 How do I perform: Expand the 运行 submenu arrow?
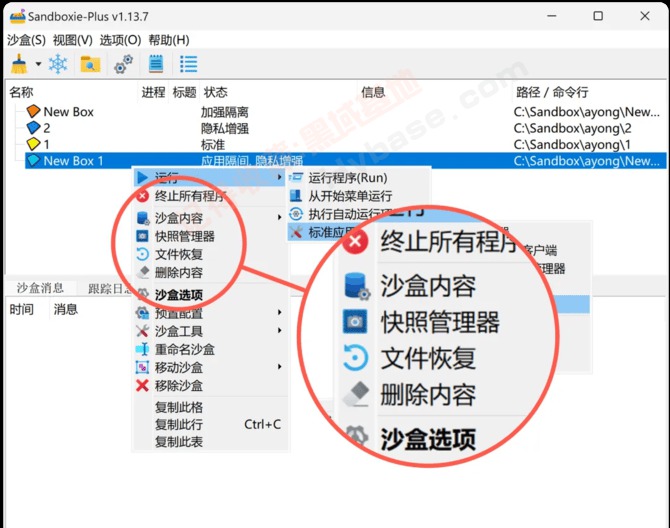(279, 177)
